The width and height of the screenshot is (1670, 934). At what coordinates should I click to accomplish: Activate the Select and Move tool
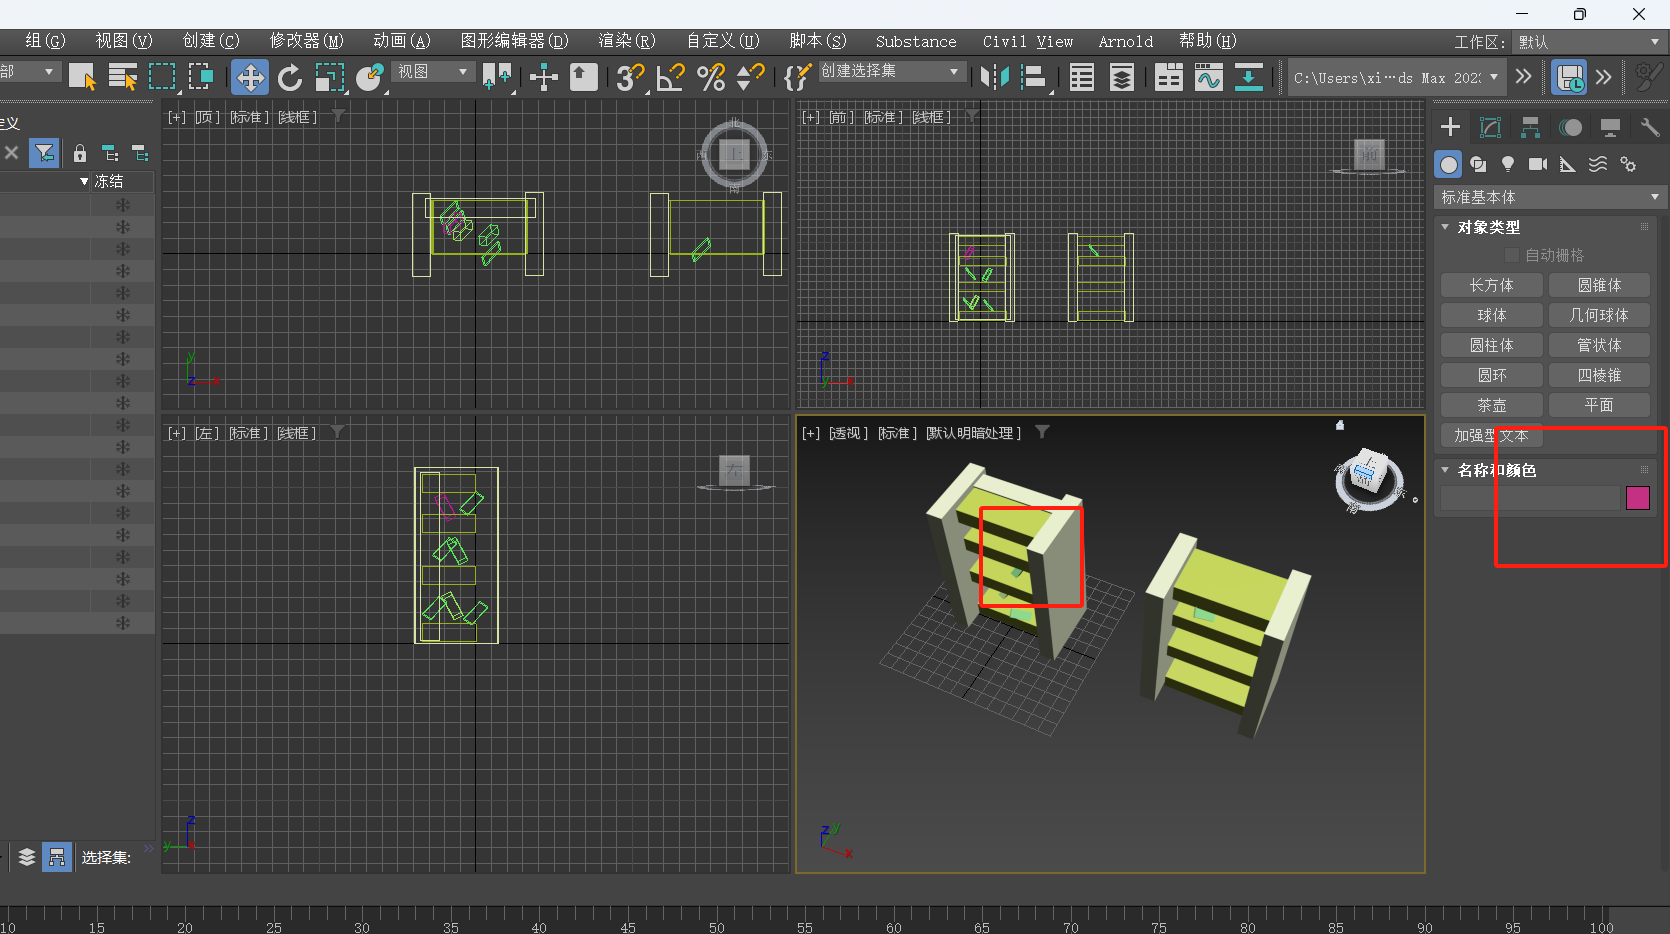click(x=250, y=77)
